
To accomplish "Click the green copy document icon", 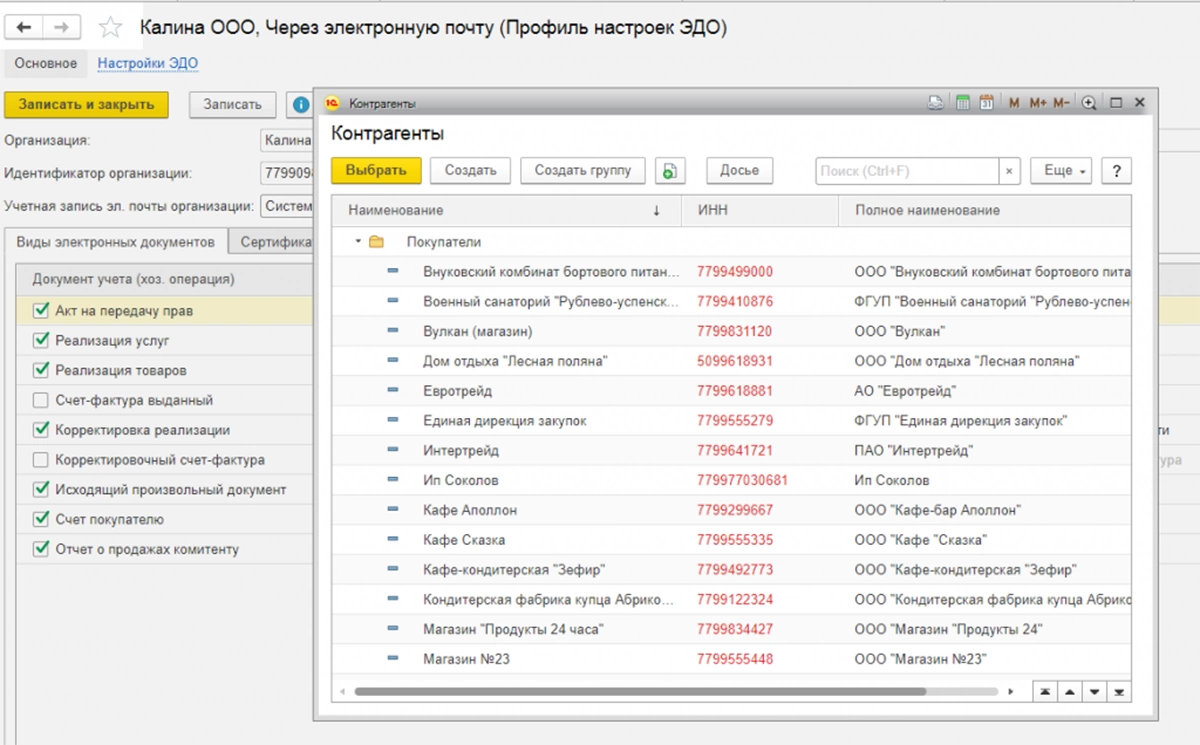I will [x=670, y=171].
